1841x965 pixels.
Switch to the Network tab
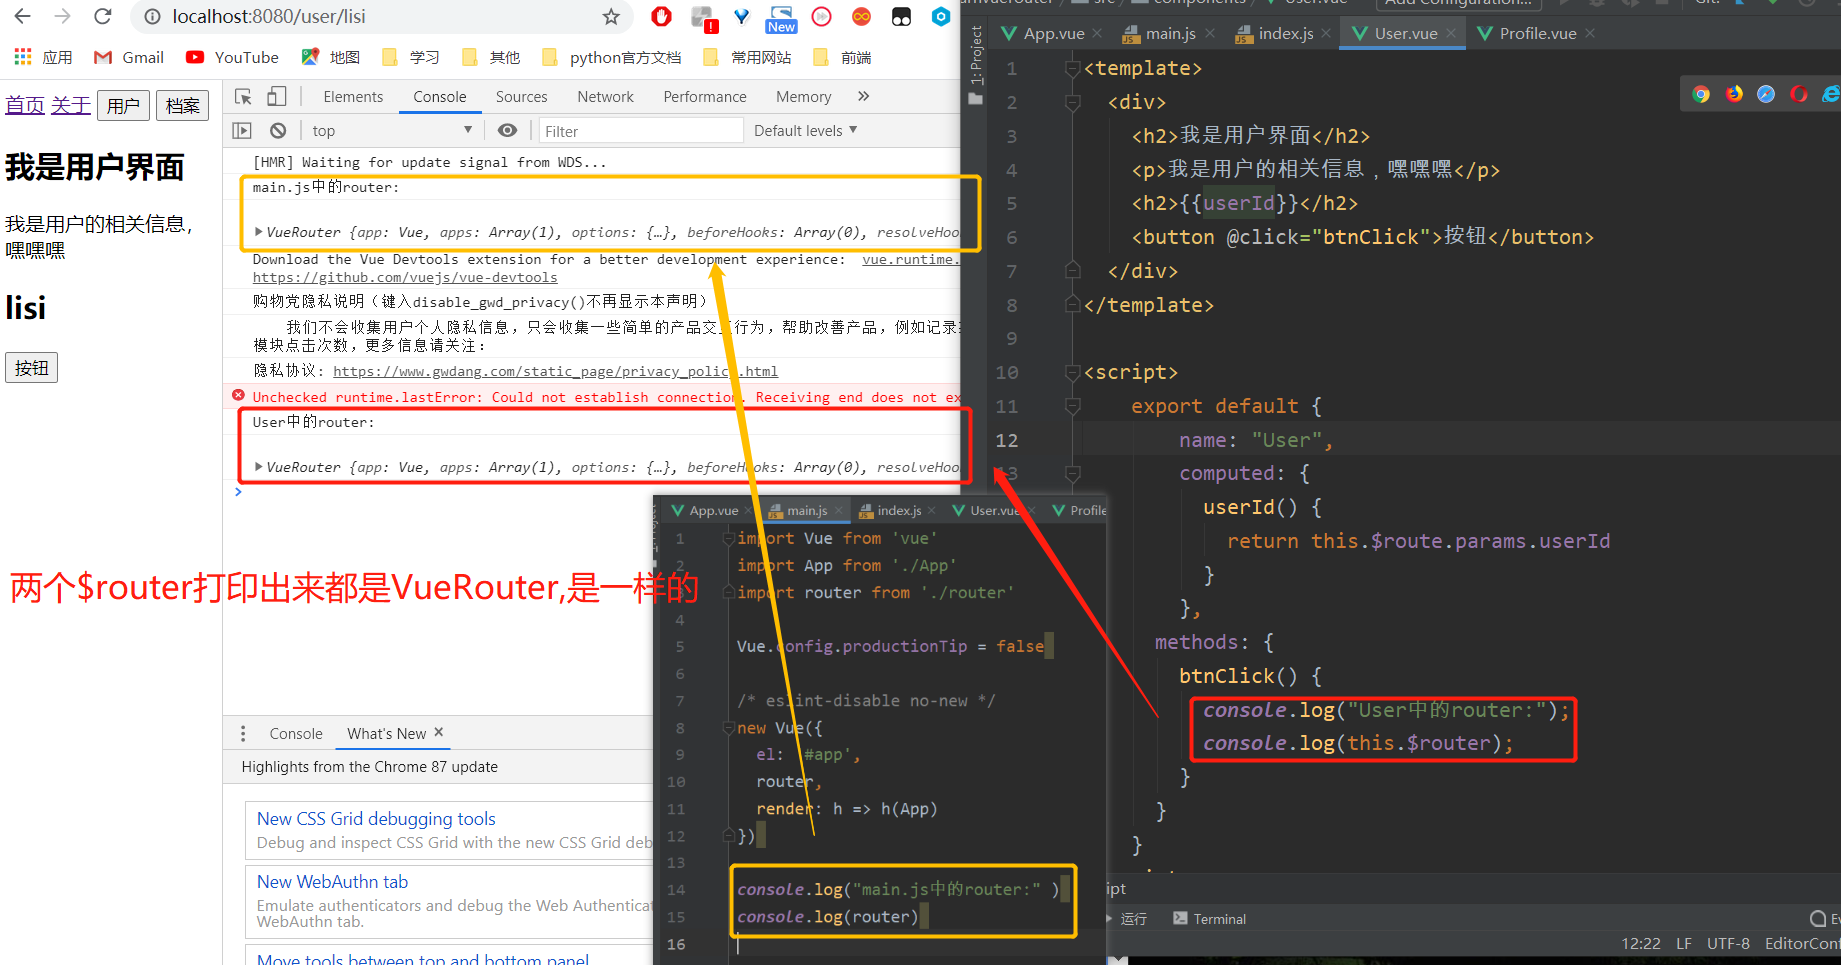tap(605, 96)
